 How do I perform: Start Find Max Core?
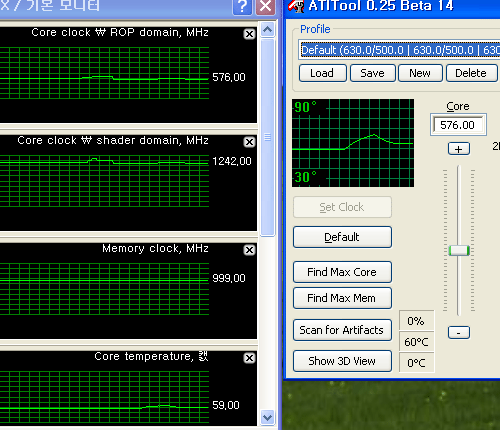point(342,272)
